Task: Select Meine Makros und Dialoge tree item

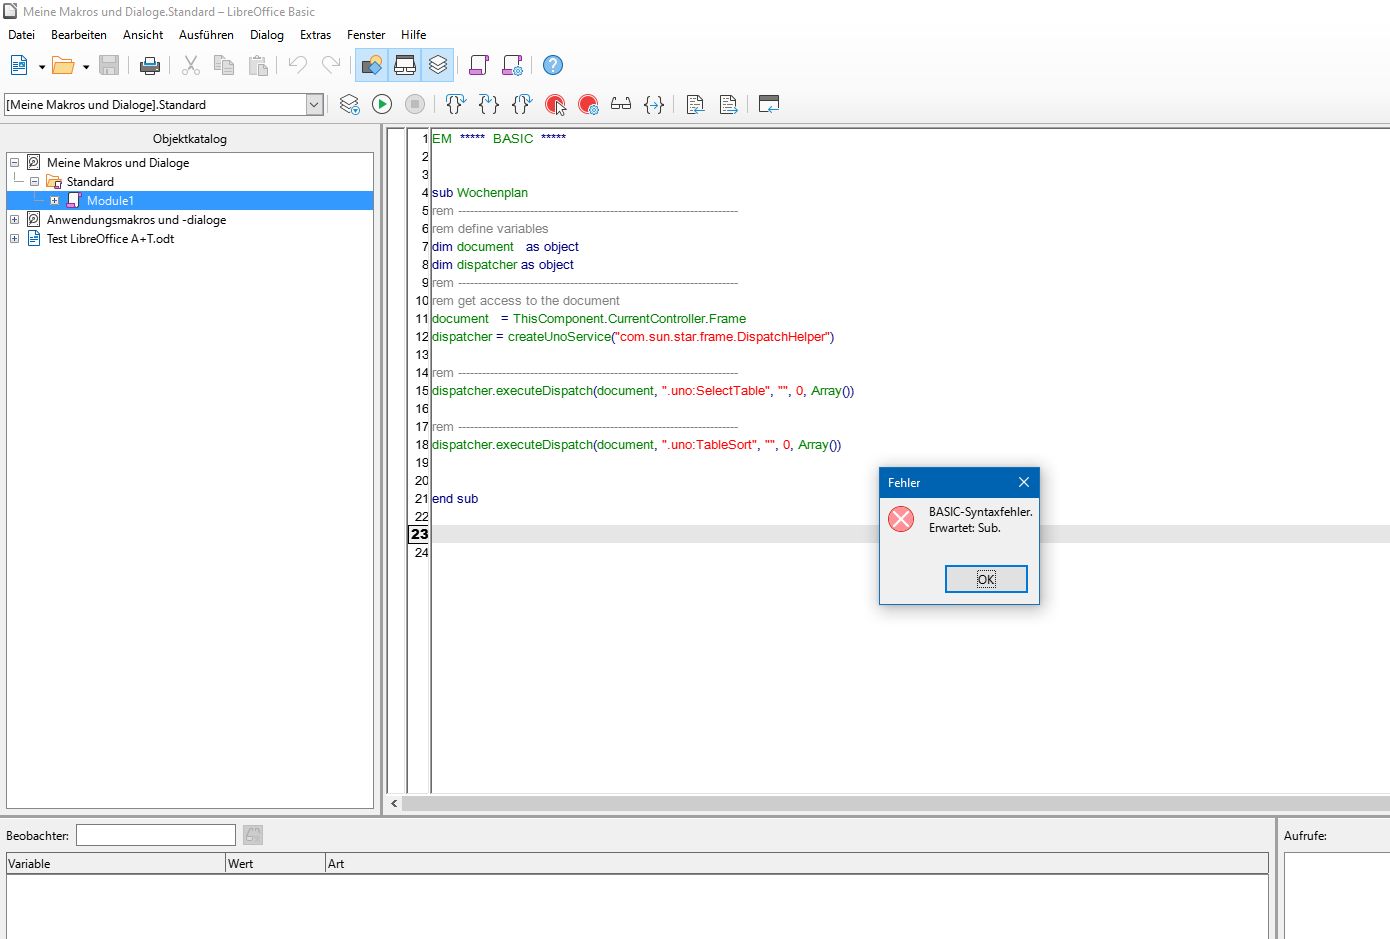Action: pos(118,162)
